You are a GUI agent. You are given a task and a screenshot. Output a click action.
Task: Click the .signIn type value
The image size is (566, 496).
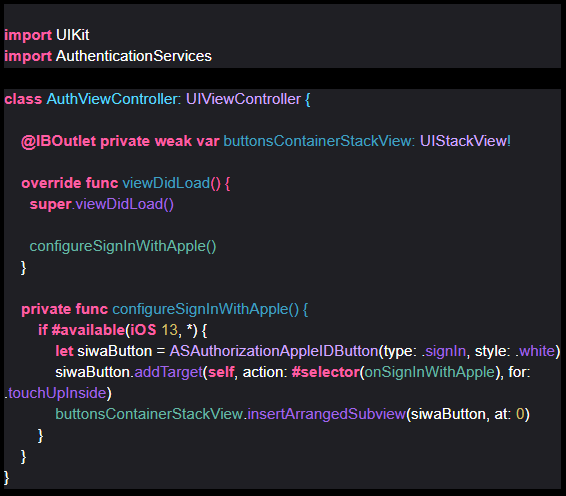click(444, 351)
